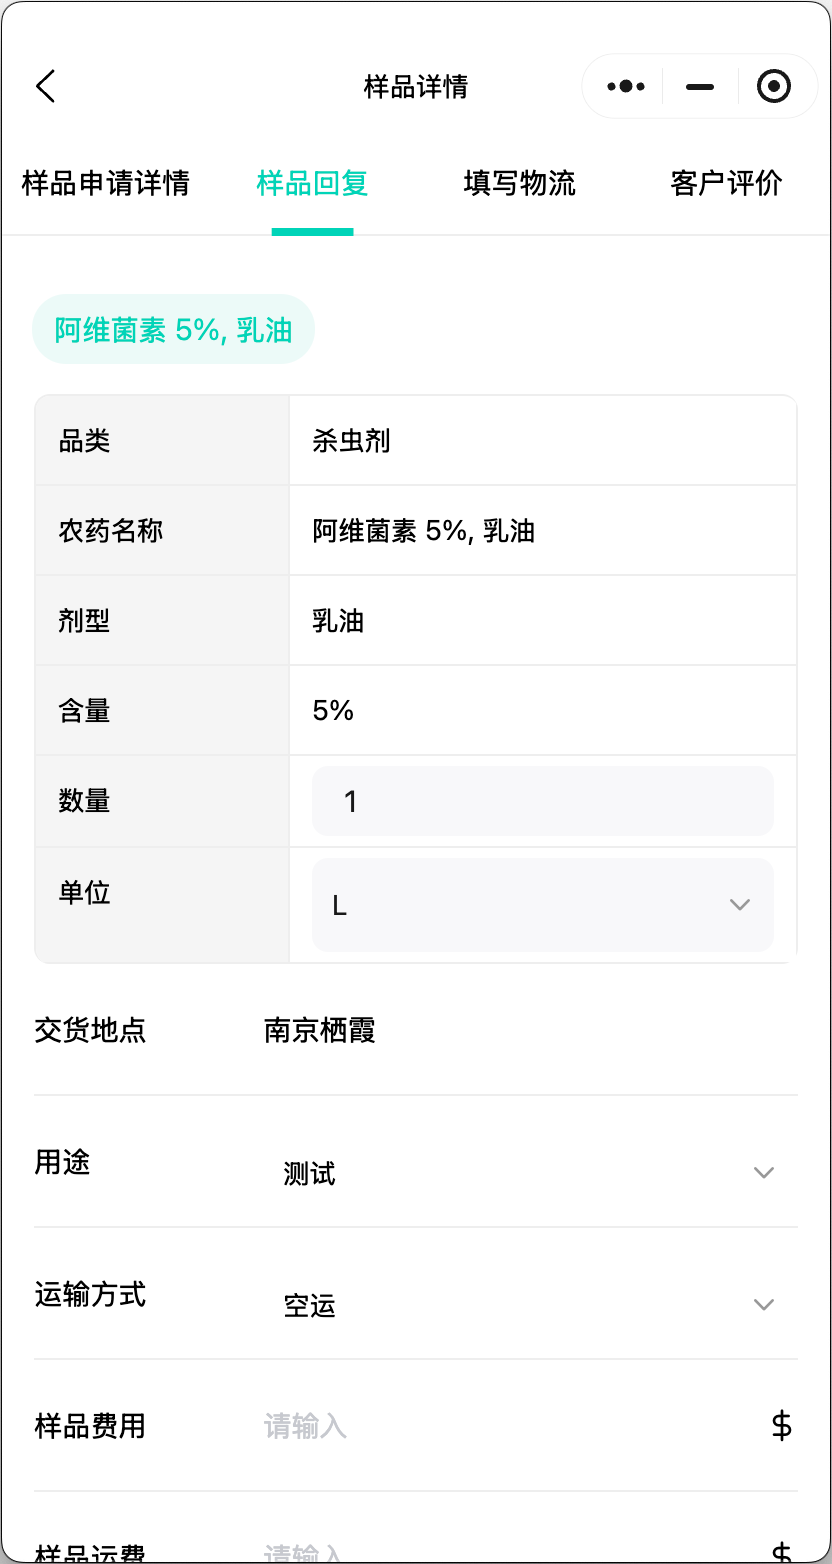Close mini program via target circle icon
This screenshot has width=832, height=1564.
774,87
